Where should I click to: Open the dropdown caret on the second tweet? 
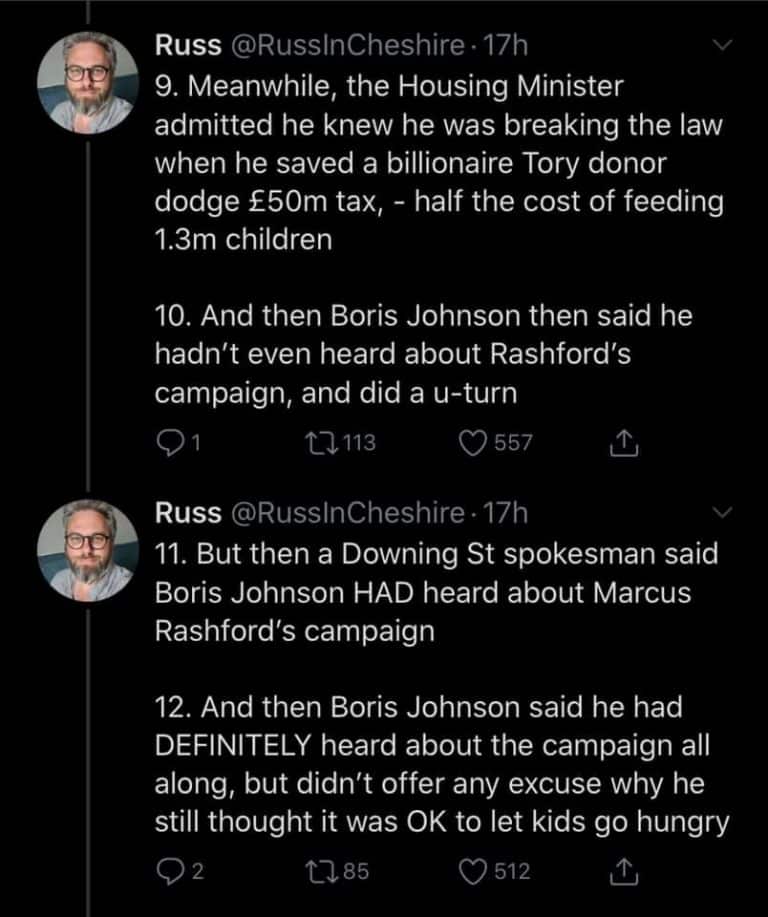pos(722,513)
